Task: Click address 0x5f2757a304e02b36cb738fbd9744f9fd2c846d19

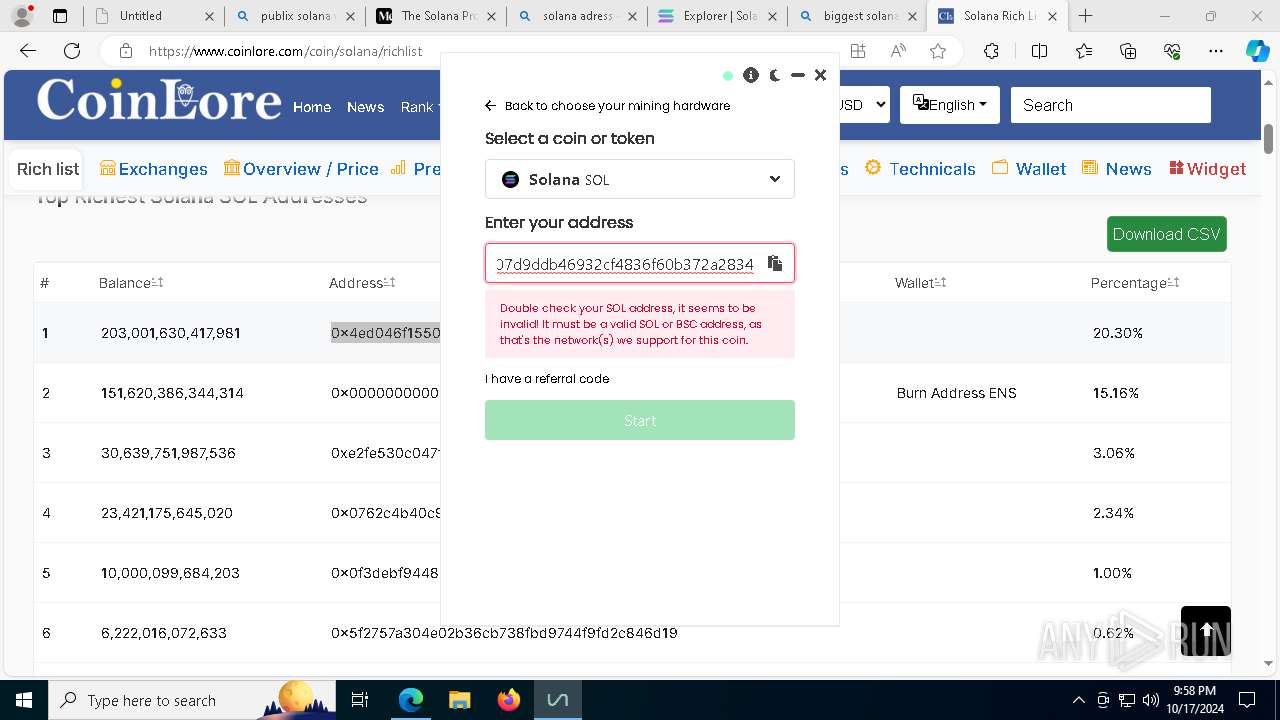Action: (504, 633)
